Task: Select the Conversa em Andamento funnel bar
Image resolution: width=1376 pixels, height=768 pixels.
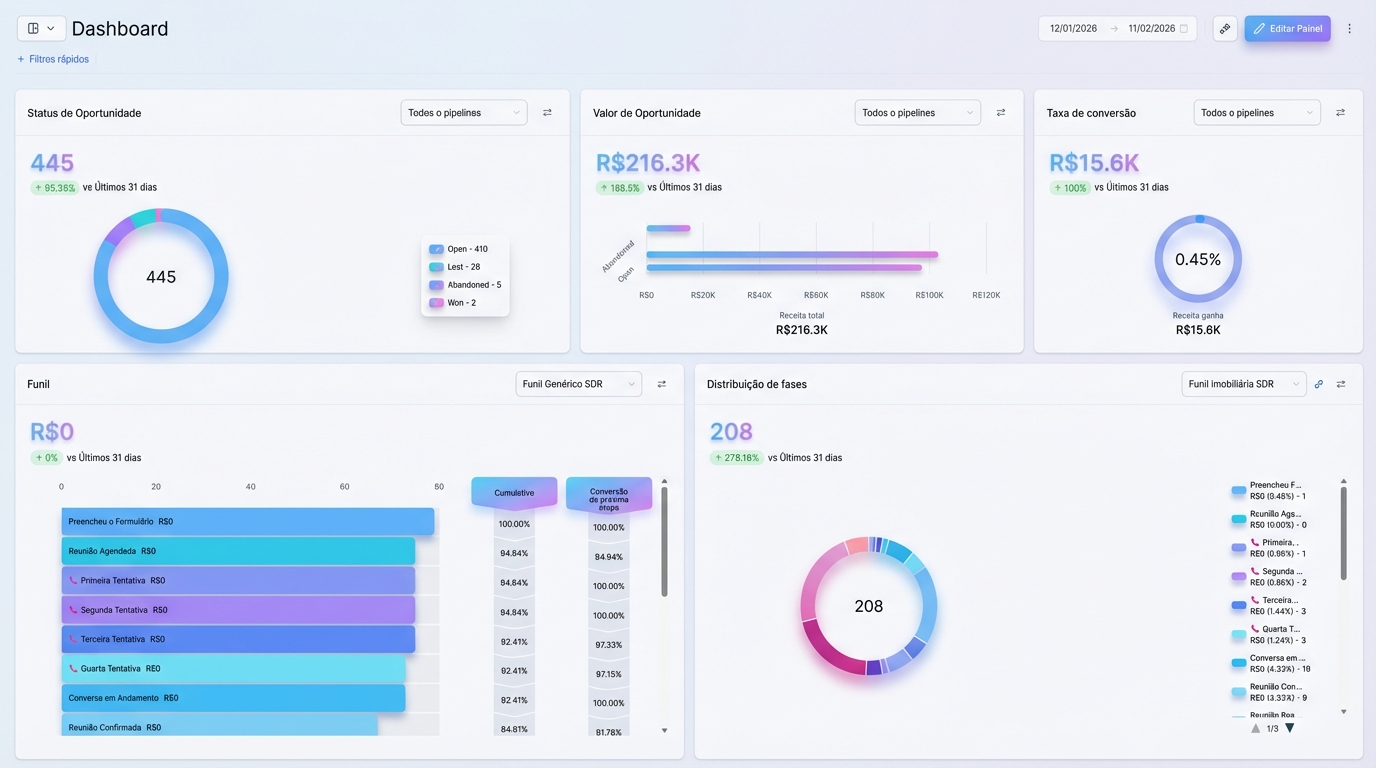Action: click(x=233, y=698)
